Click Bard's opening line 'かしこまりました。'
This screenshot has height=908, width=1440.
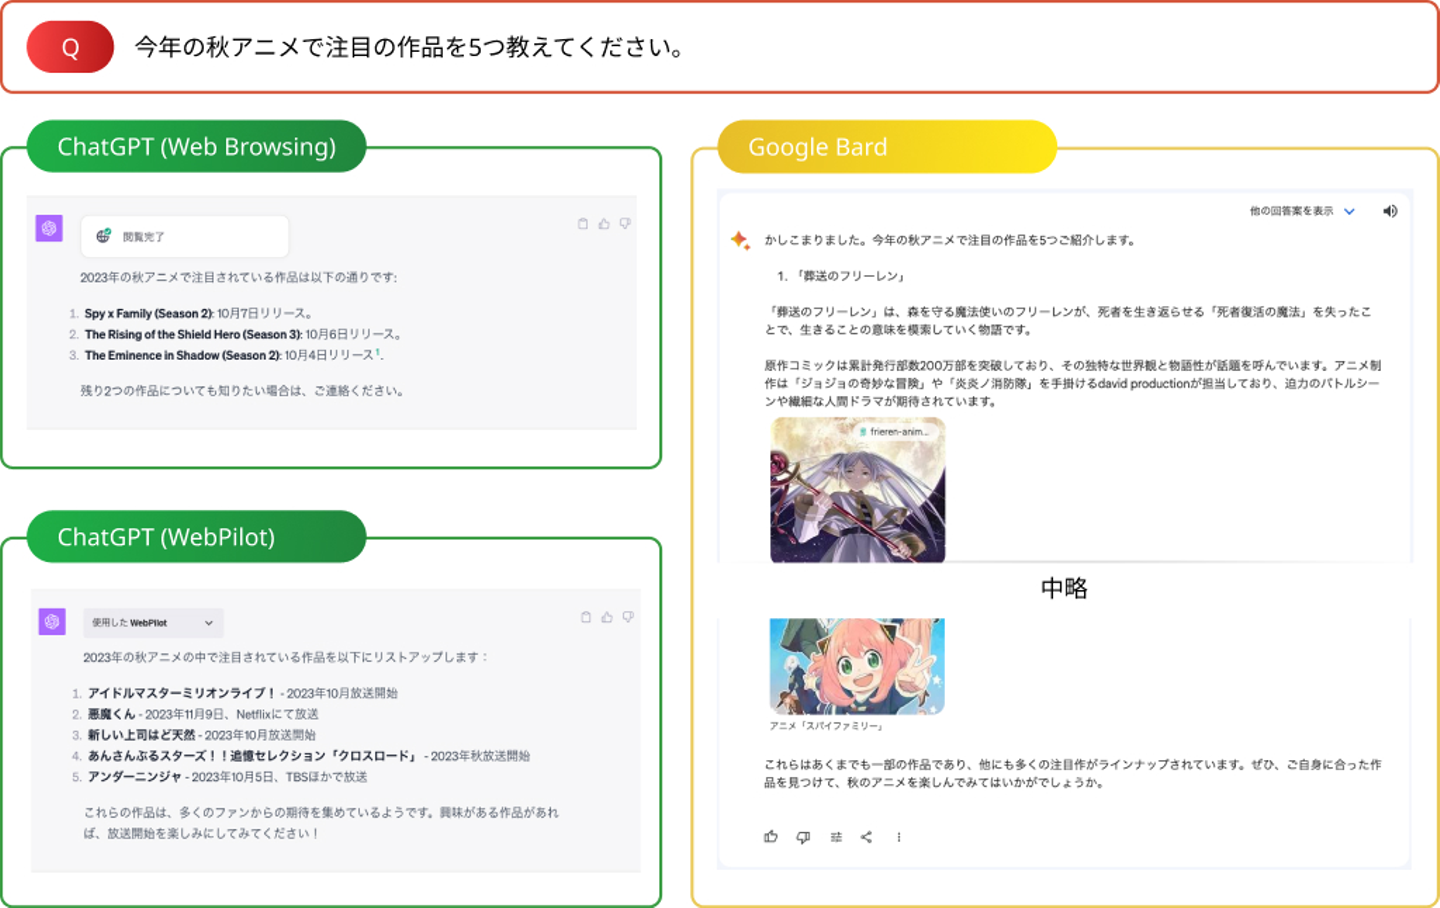click(x=818, y=240)
